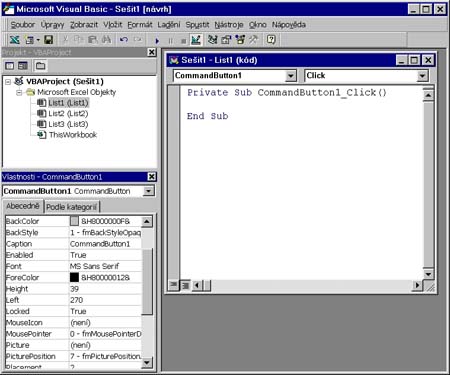Open the Soubor menu
This screenshot has height=375, width=450.
[x=22, y=25]
